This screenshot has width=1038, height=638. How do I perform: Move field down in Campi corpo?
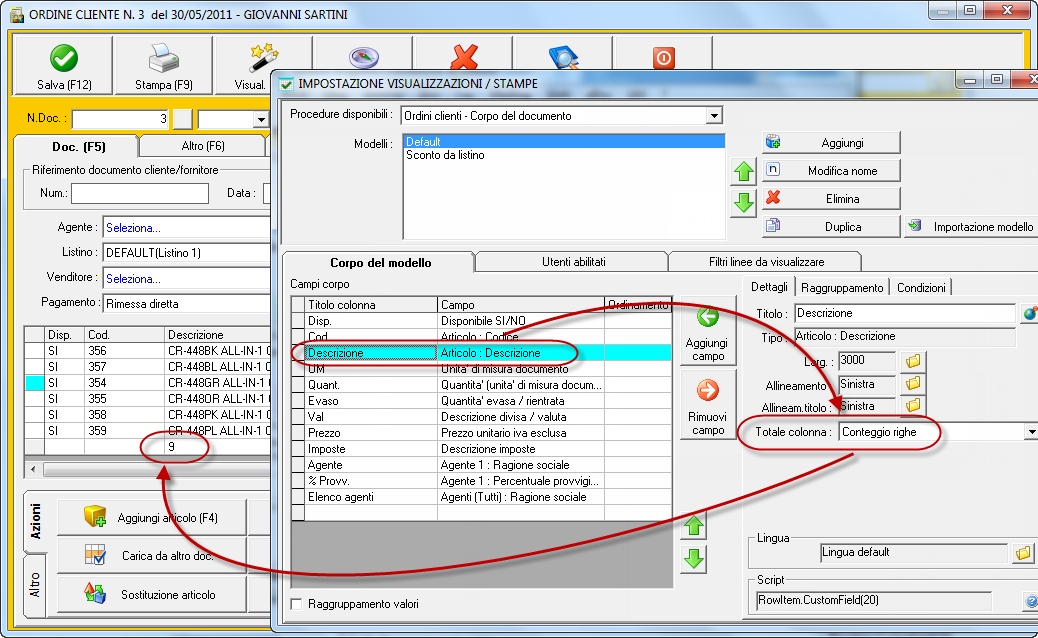point(694,559)
